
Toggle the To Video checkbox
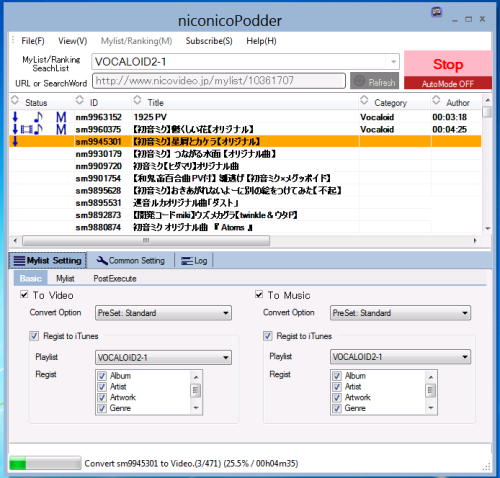point(24,294)
